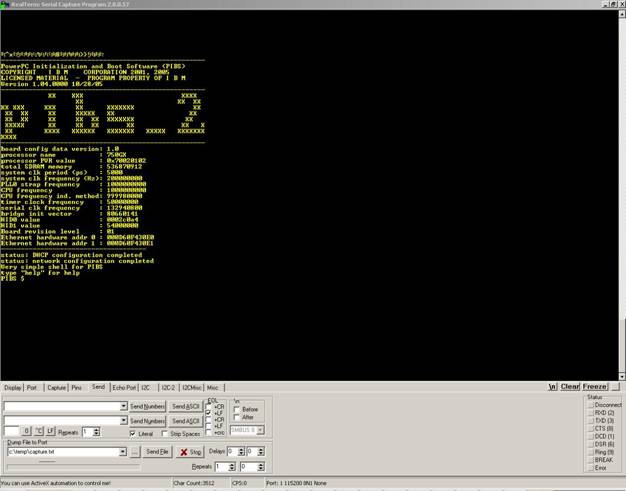Go to the Echo Port tab
The width and height of the screenshot is (626, 491).
(x=124, y=388)
